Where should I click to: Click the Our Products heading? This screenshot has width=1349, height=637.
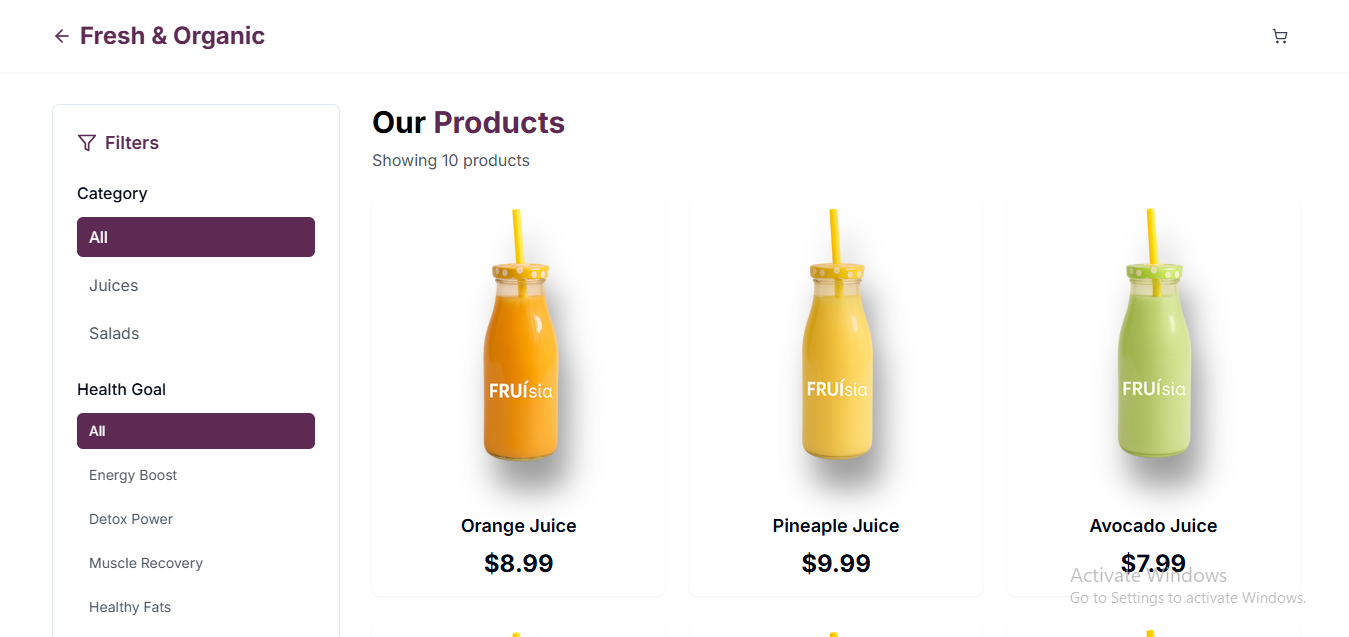[468, 122]
